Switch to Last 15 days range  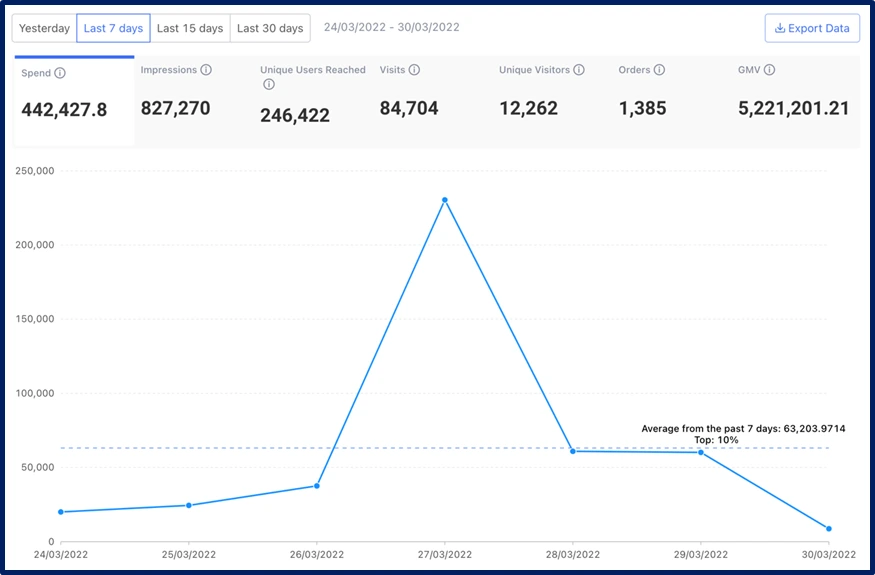[190, 28]
